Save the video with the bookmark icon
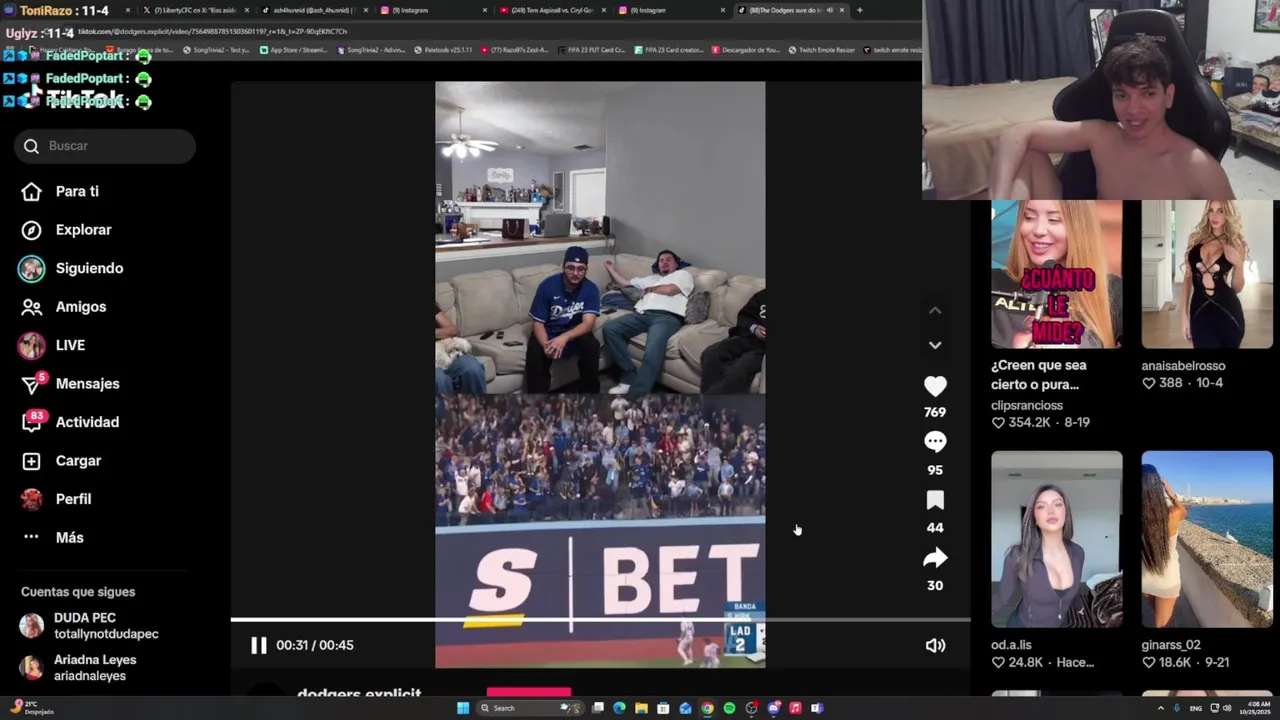The width and height of the screenshot is (1280, 720). pos(935,500)
